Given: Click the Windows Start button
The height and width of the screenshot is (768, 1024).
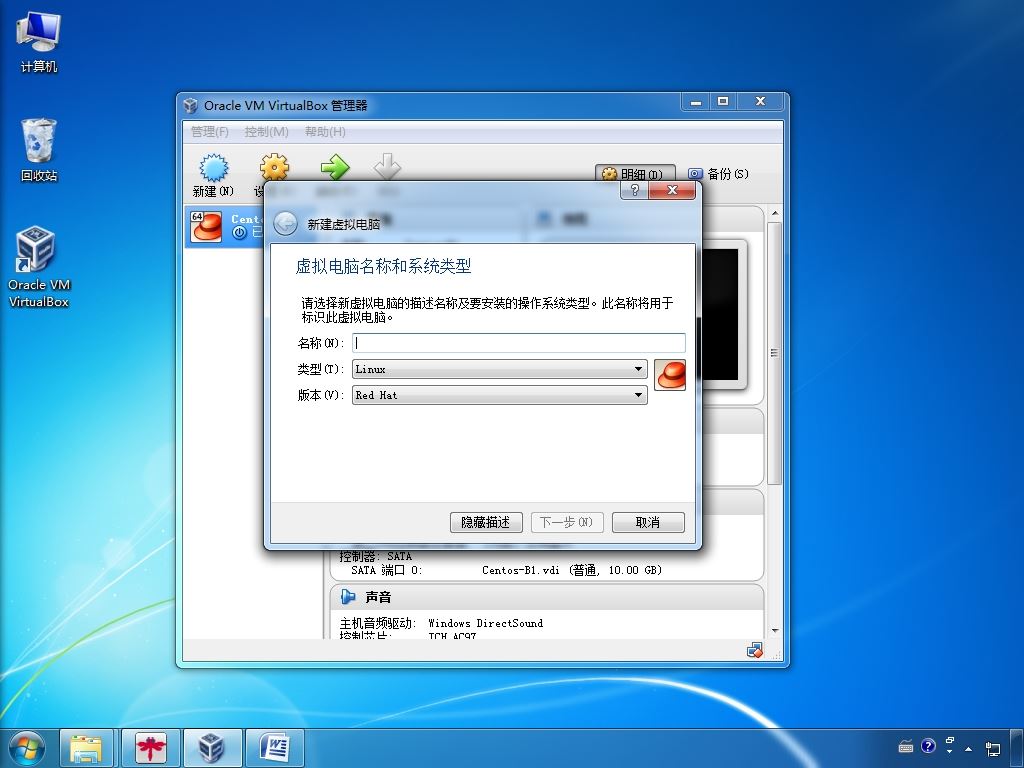Looking at the screenshot, I should click(27, 748).
